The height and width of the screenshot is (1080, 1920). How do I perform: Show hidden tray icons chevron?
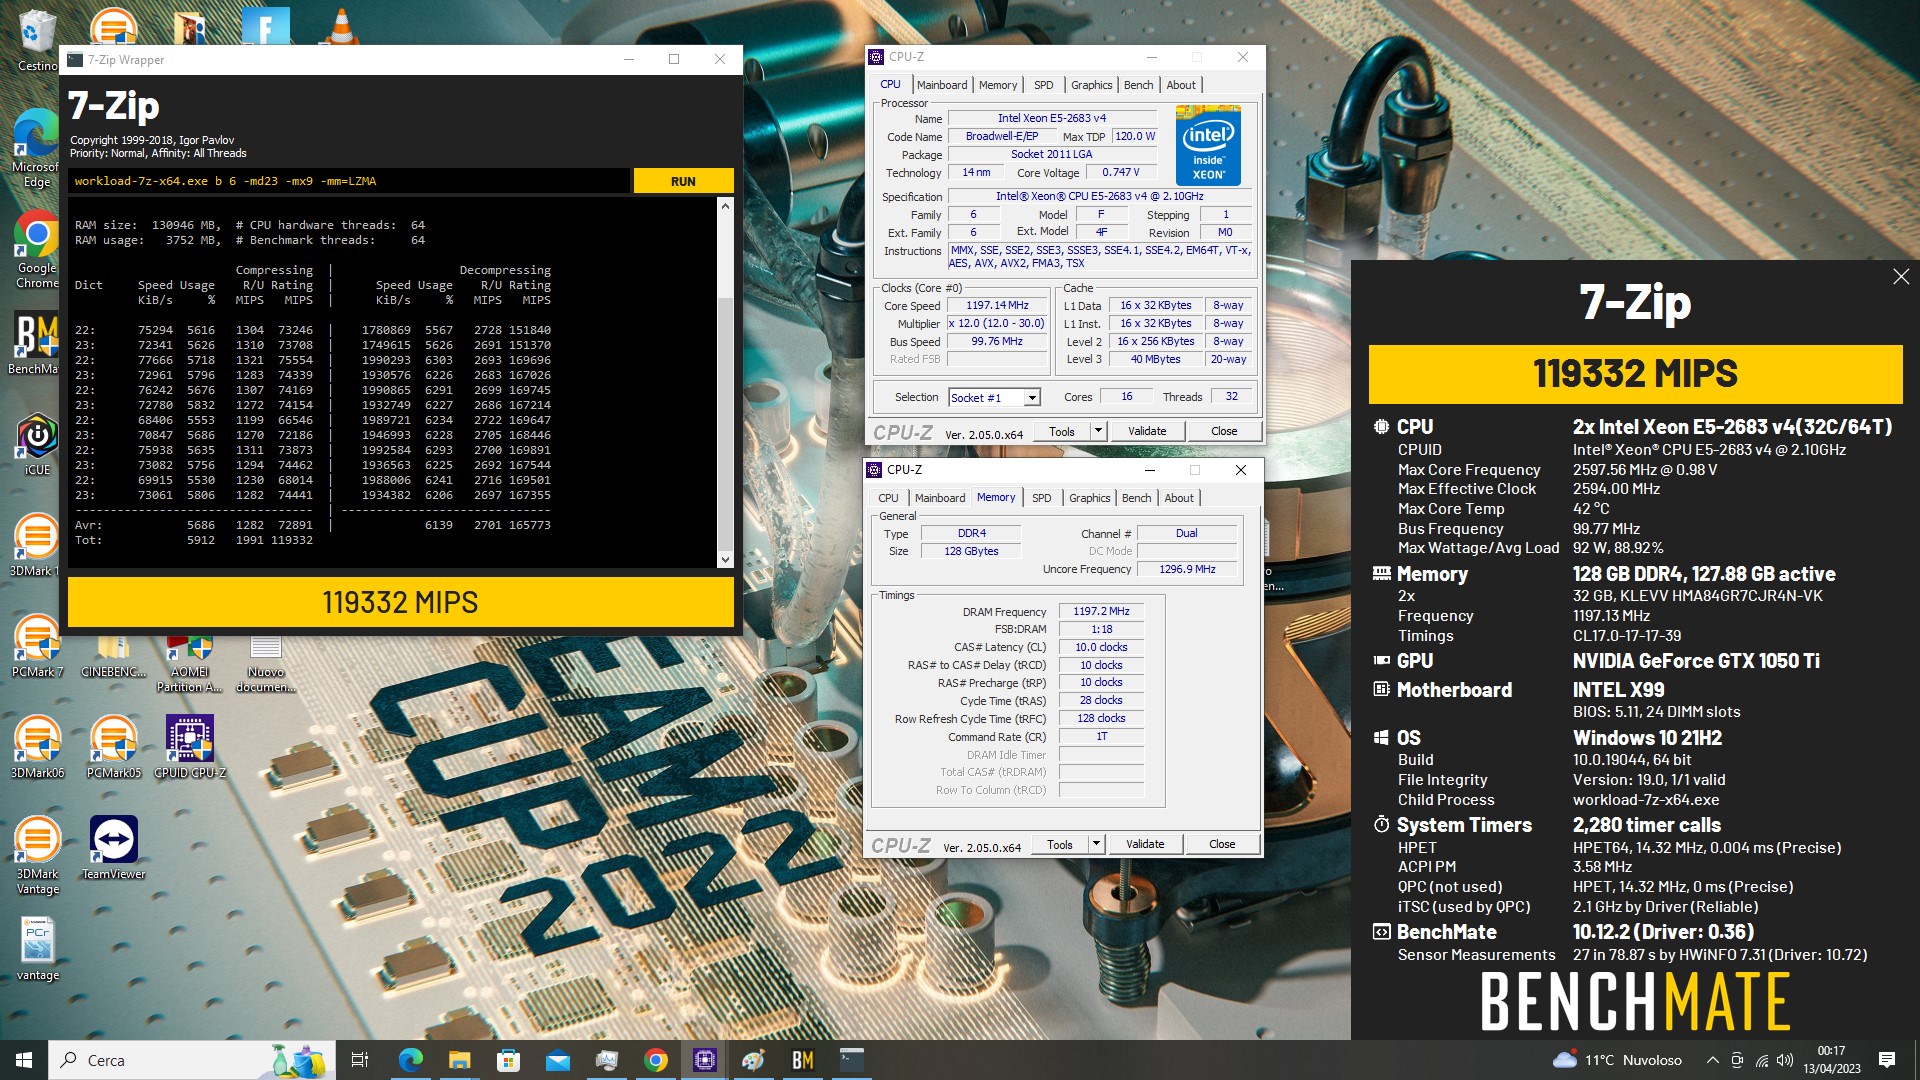(x=1712, y=1060)
